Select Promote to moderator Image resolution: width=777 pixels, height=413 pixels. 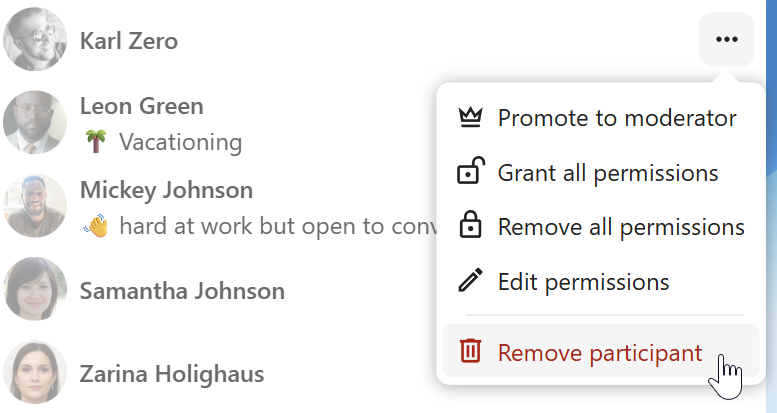[x=616, y=118]
